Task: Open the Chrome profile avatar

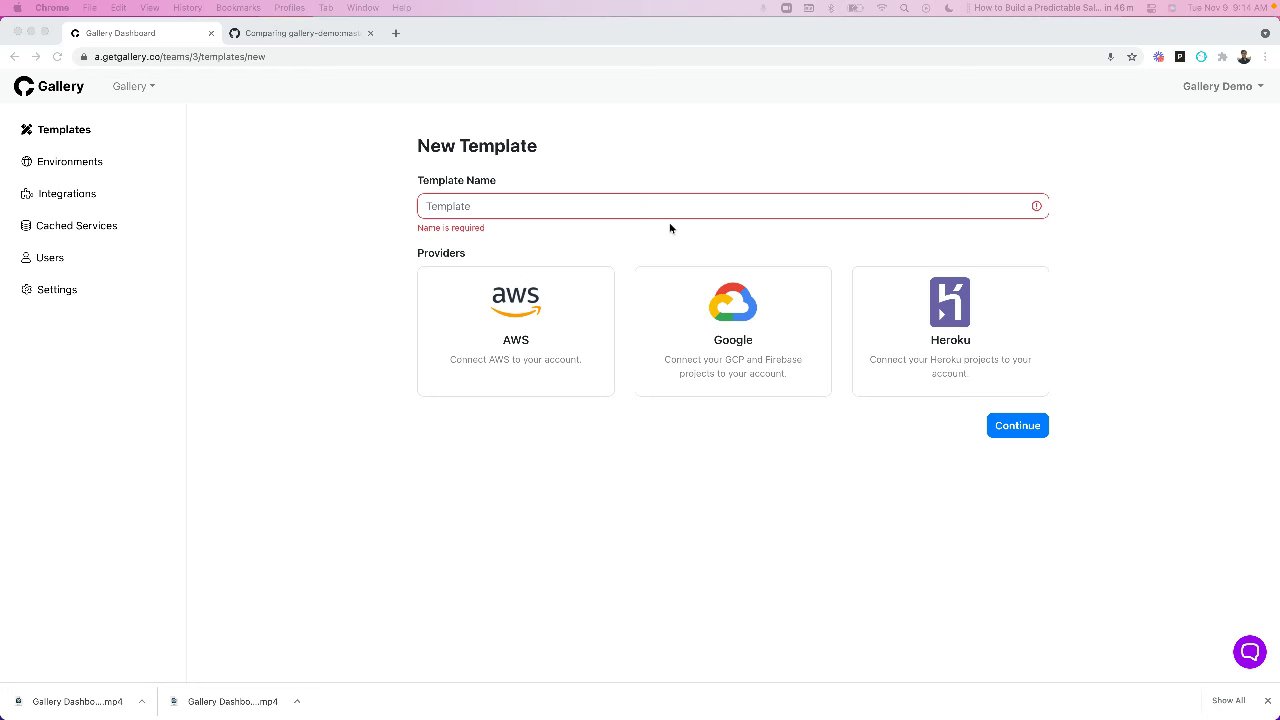Action: [1244, 57]
